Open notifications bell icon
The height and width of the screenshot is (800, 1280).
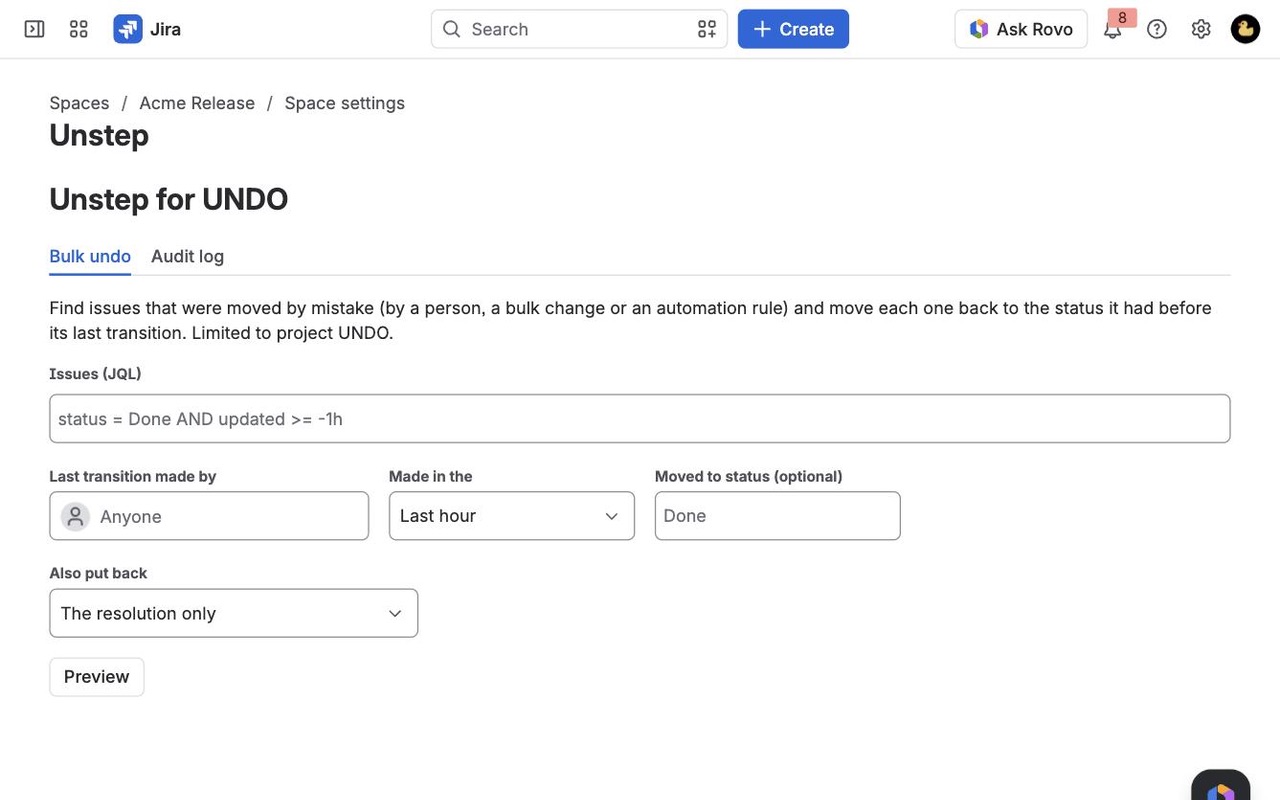[x=1112, y=29]
